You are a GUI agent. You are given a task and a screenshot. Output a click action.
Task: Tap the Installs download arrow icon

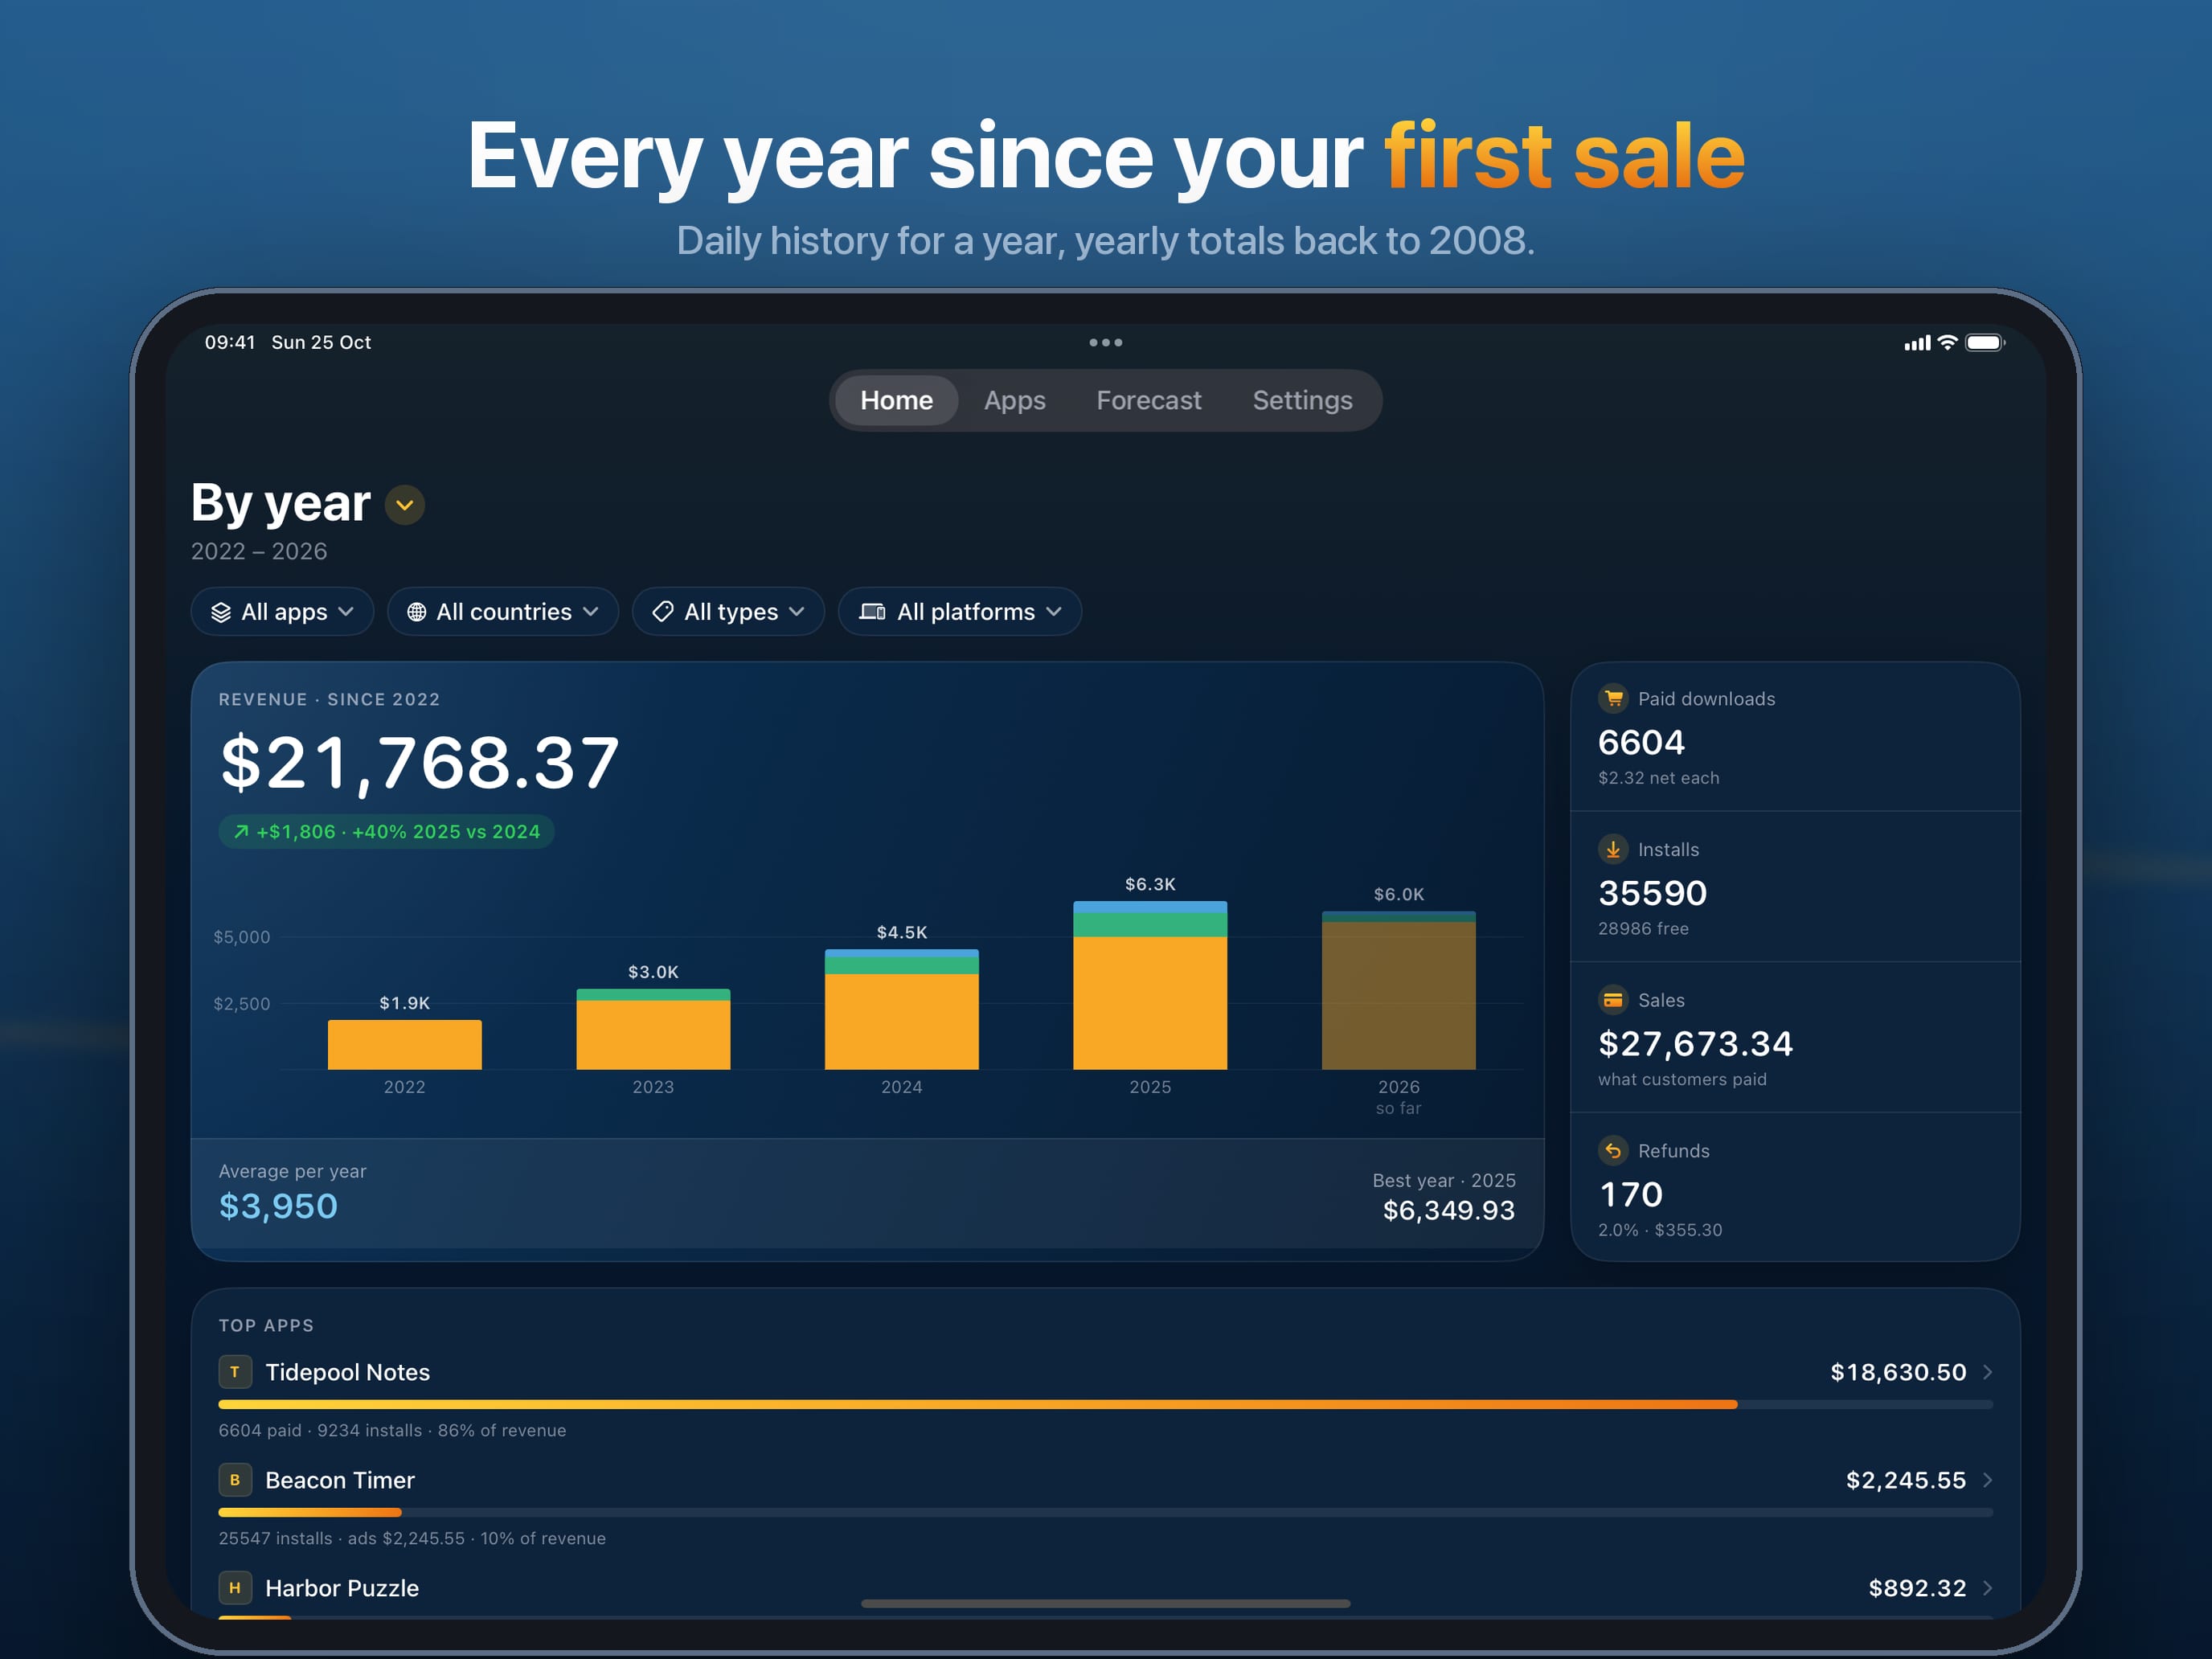pyautogui.click(x=1613, y=849)
